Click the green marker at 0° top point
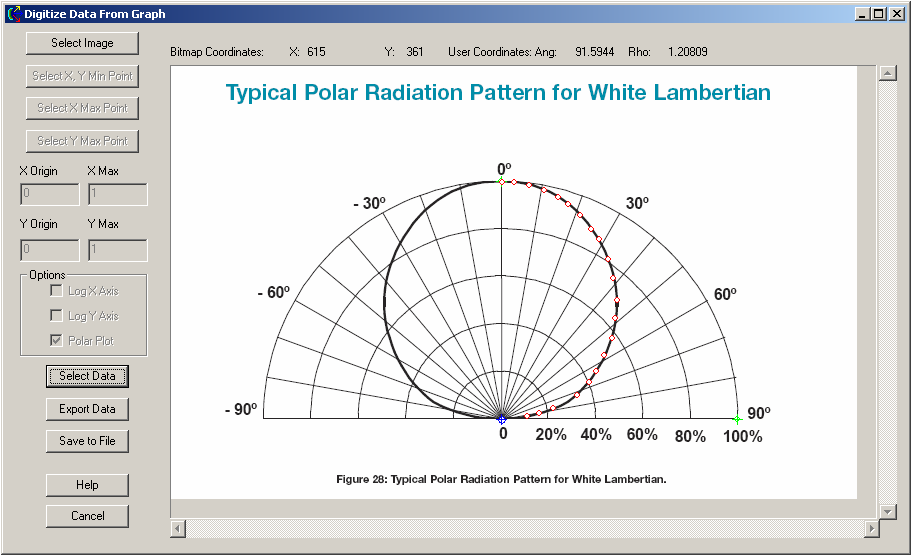The image size is (912, 556). (502, 181)
